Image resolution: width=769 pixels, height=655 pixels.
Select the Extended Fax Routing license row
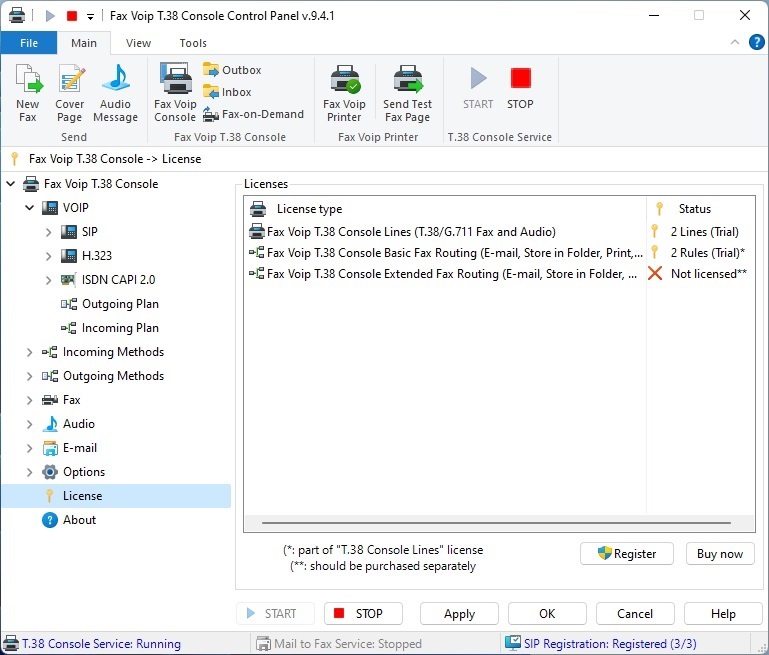click(x=499, y=274)
